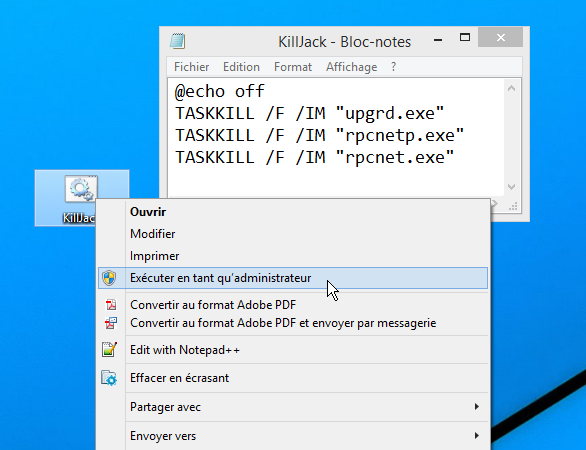Click the Notepad icon in title bar
The image size is (586, 450).
tap(178, 41)
